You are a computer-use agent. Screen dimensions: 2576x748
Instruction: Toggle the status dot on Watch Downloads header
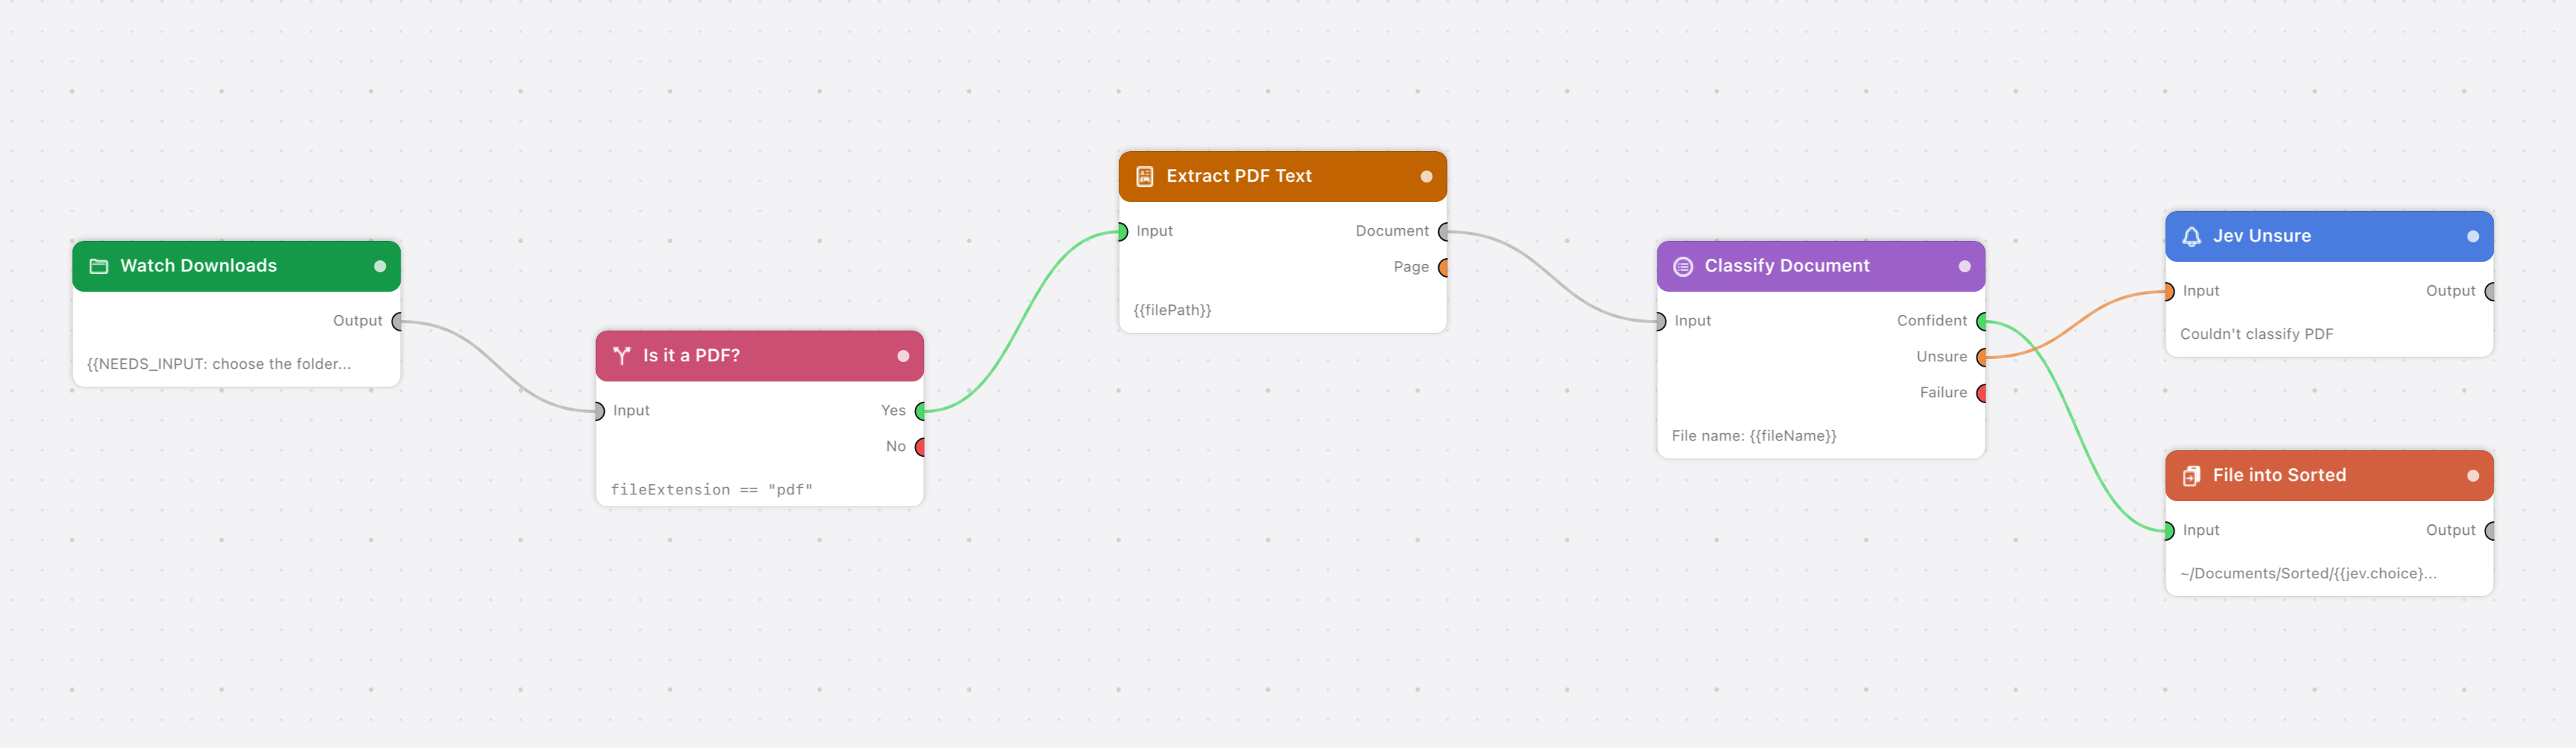point(380,266)
